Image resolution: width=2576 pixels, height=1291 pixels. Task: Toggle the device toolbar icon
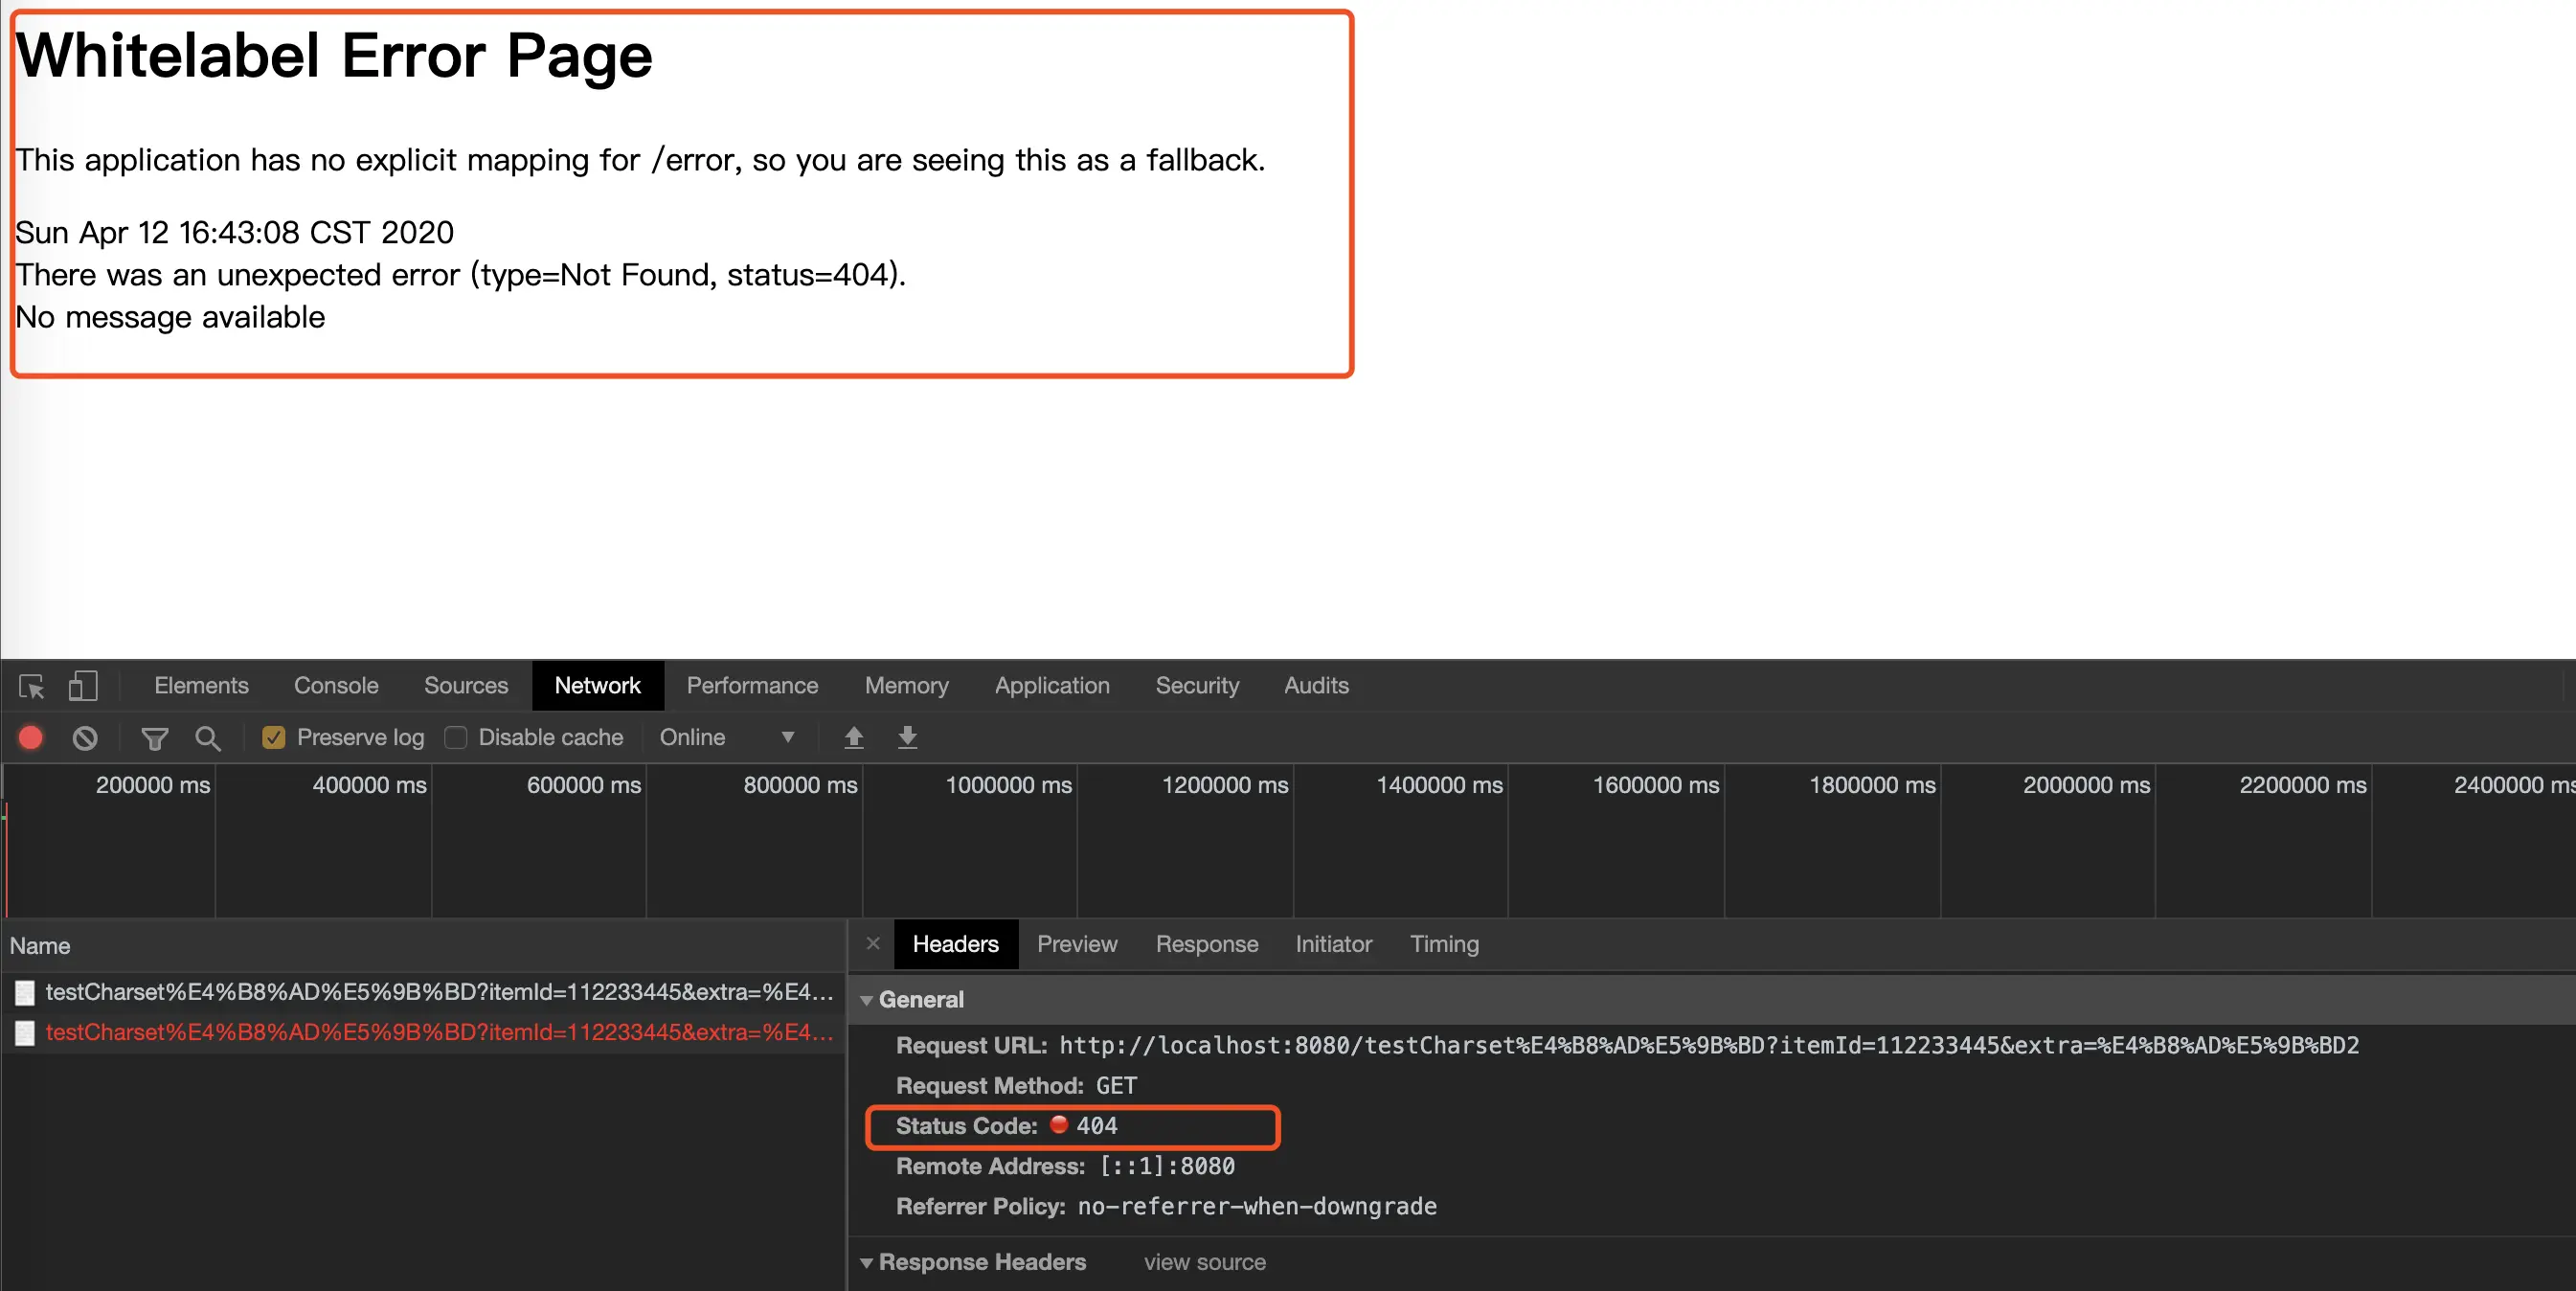click(x=82, y=686)
